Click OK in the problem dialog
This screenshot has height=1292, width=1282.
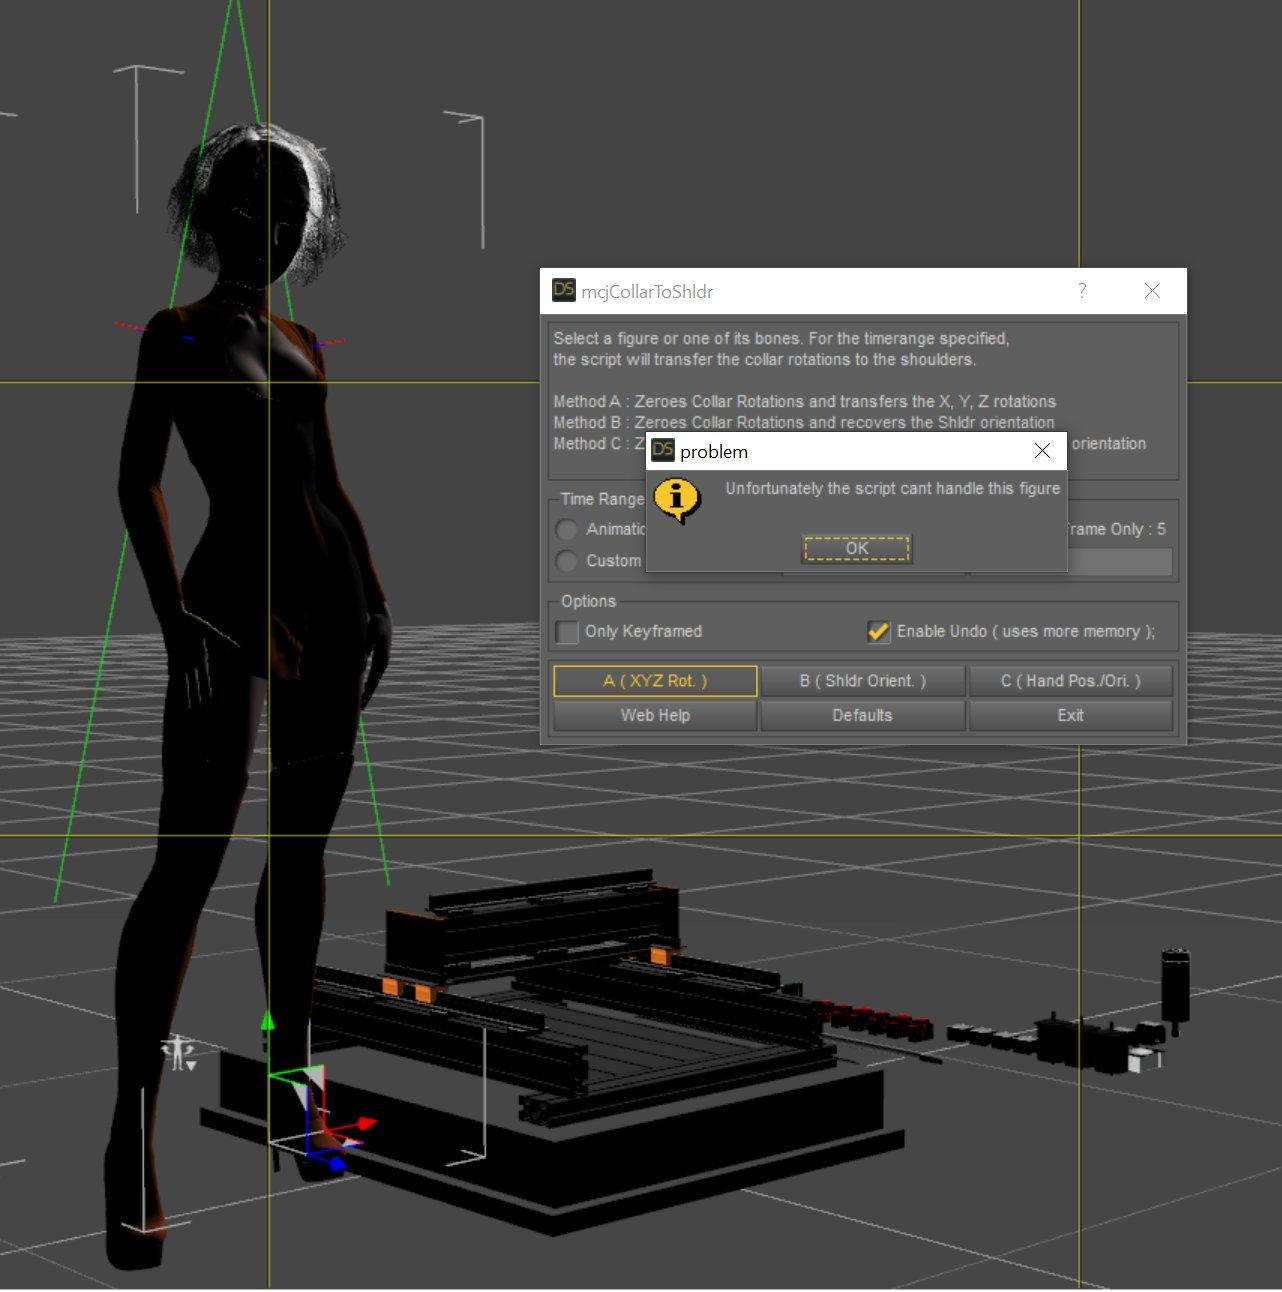click(857, 548)
